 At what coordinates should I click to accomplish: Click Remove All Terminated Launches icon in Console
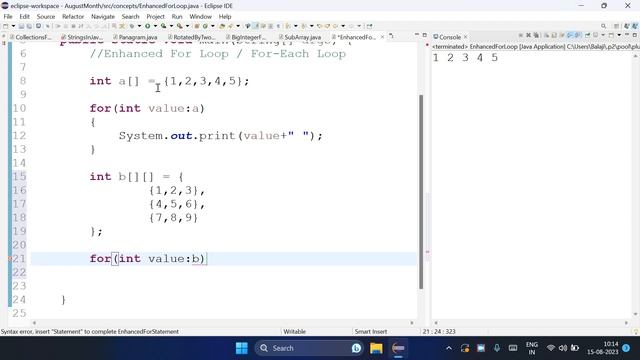[x=536, y=36]
